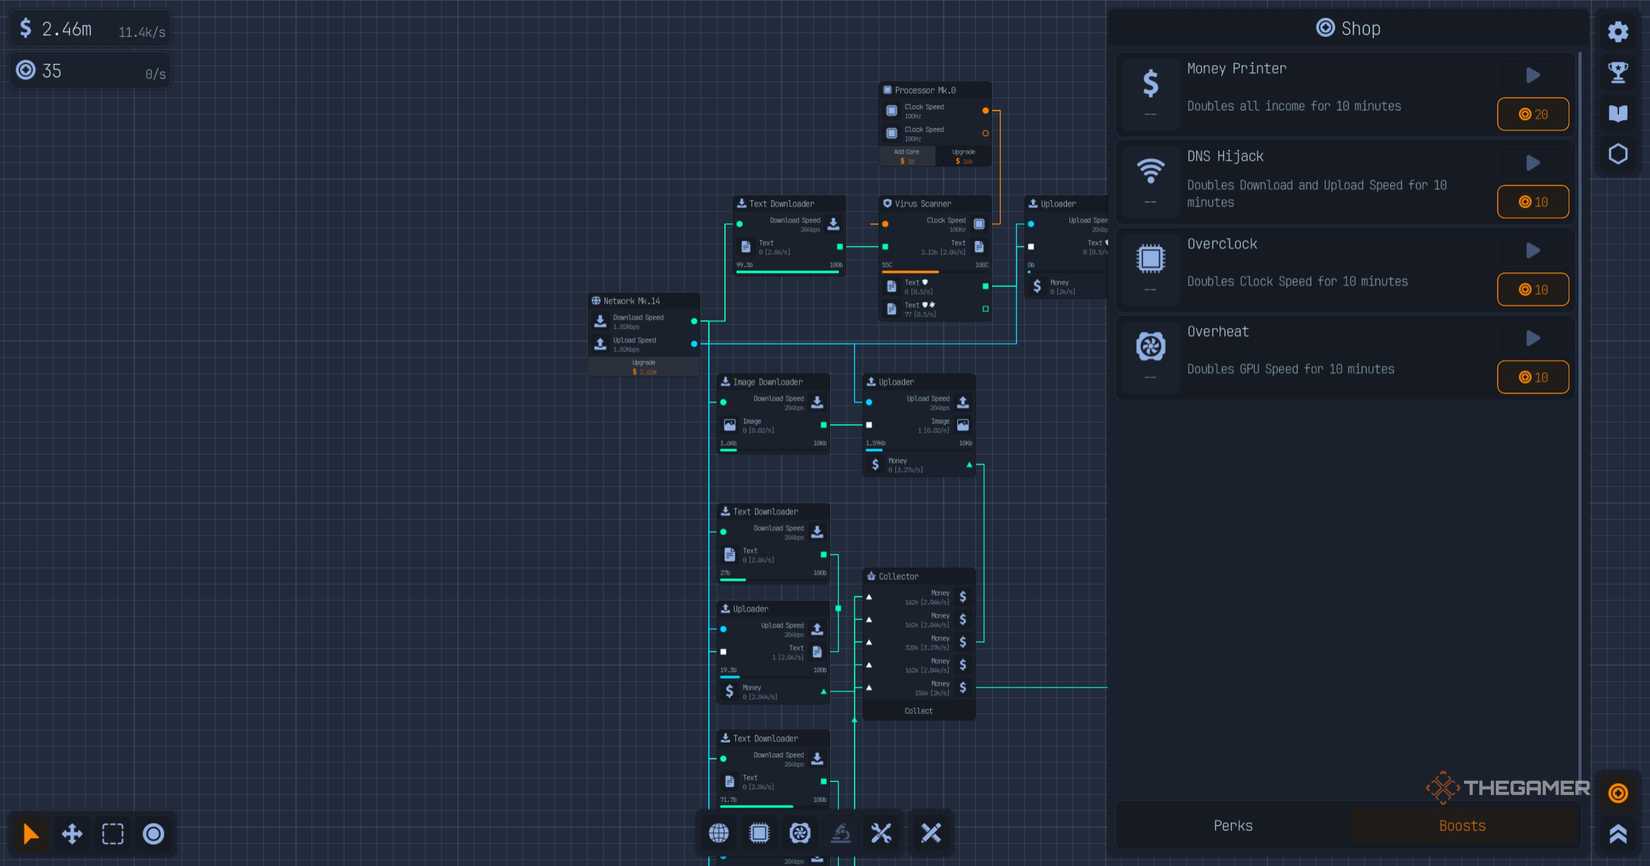Open the CPU chip category in bottom toolbar
Screen dimensions: 1650x866
point(759,833)
